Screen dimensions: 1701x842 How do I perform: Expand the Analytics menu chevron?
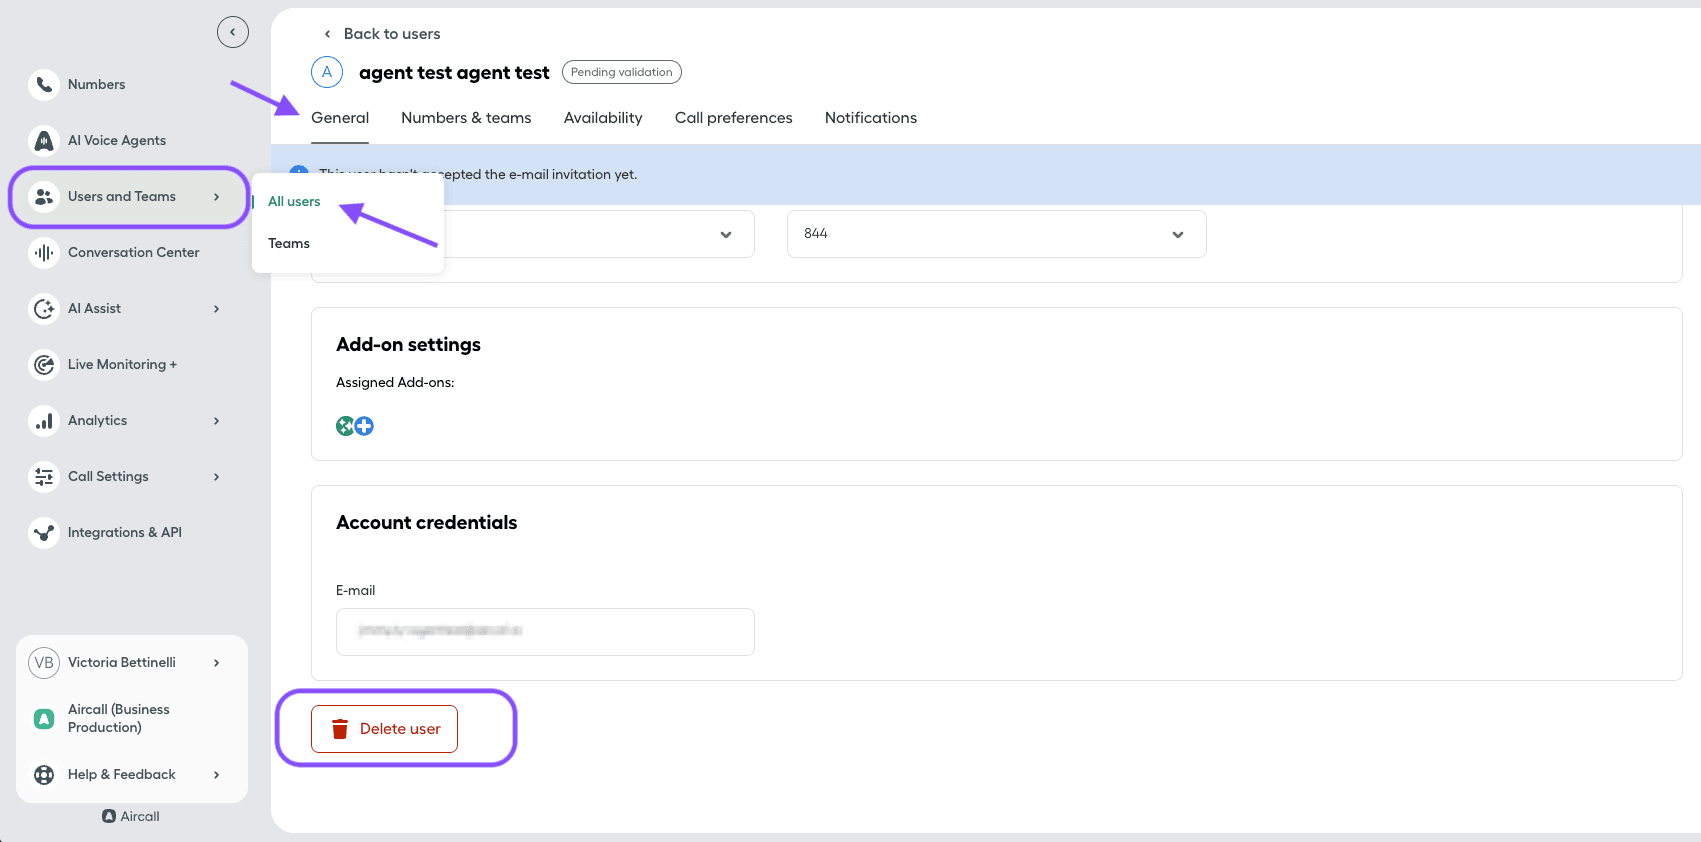click(x=216, y=421)
